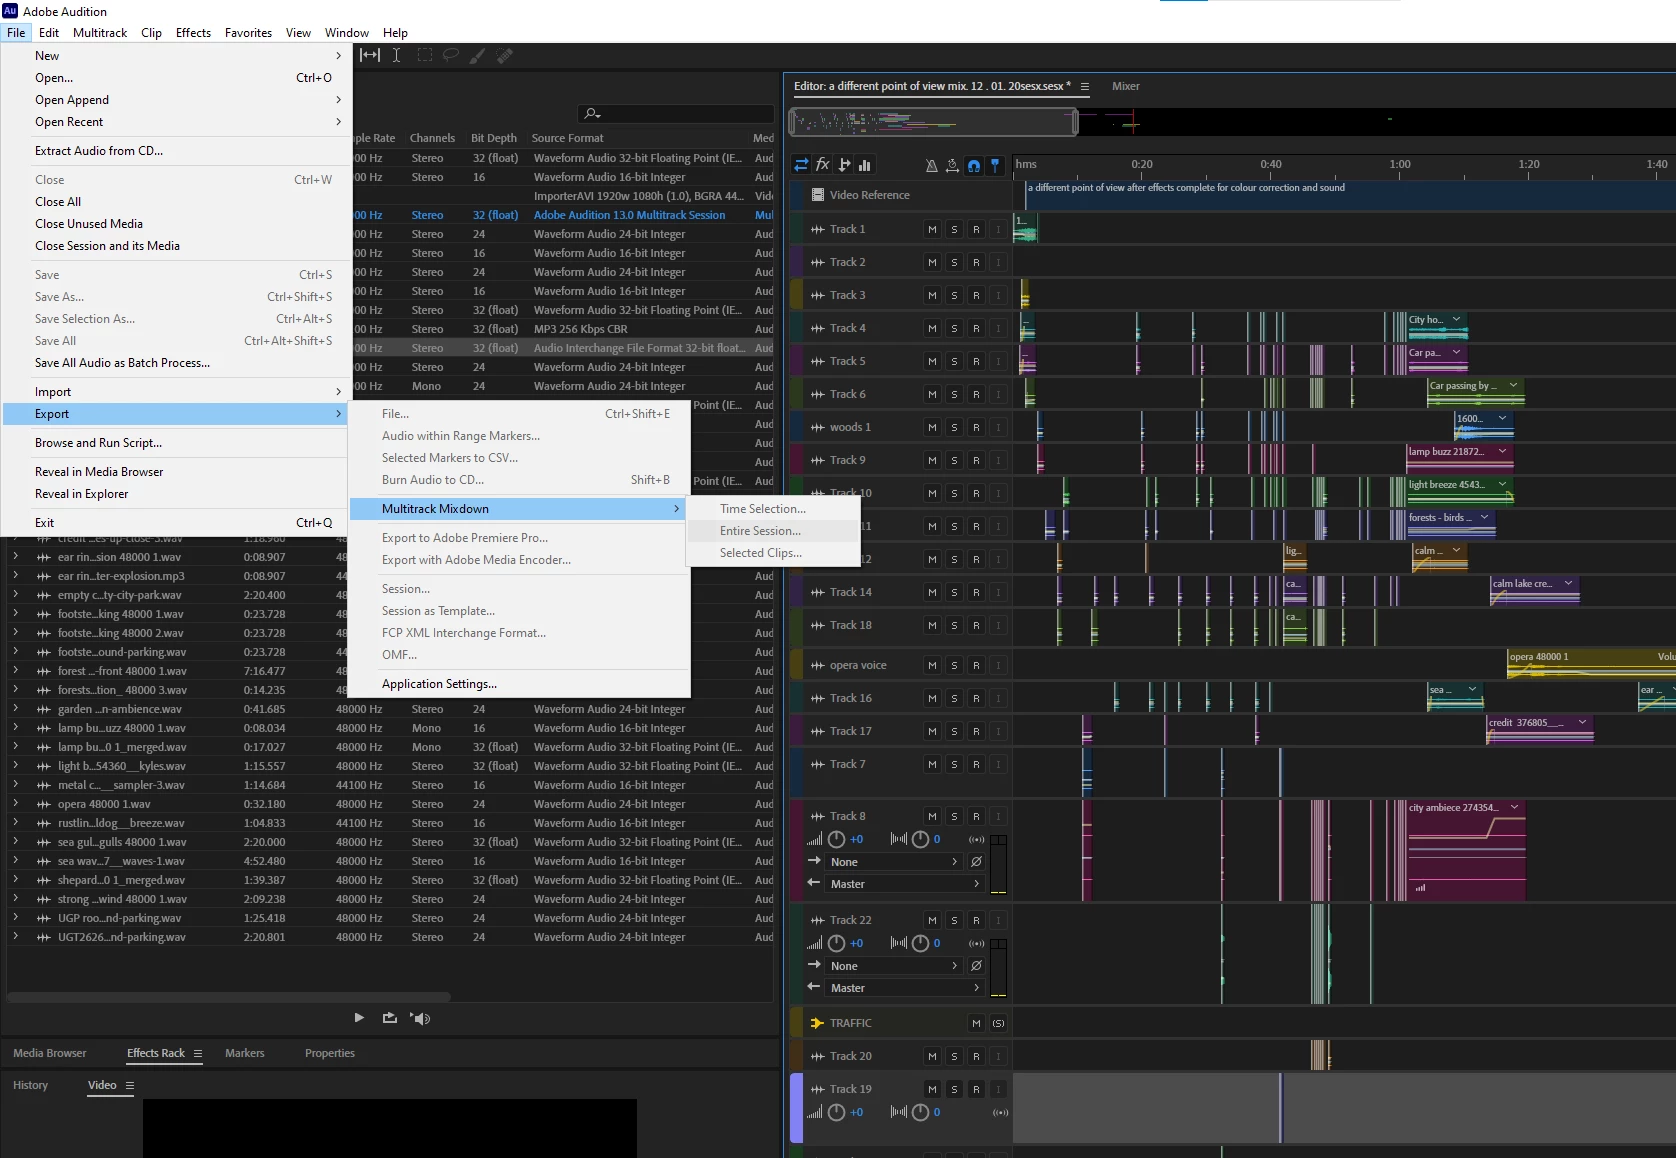This screenshot has height=1158, width=1676.
Task: Click the session overview navigator bar
Action: (x=933, y=122)
